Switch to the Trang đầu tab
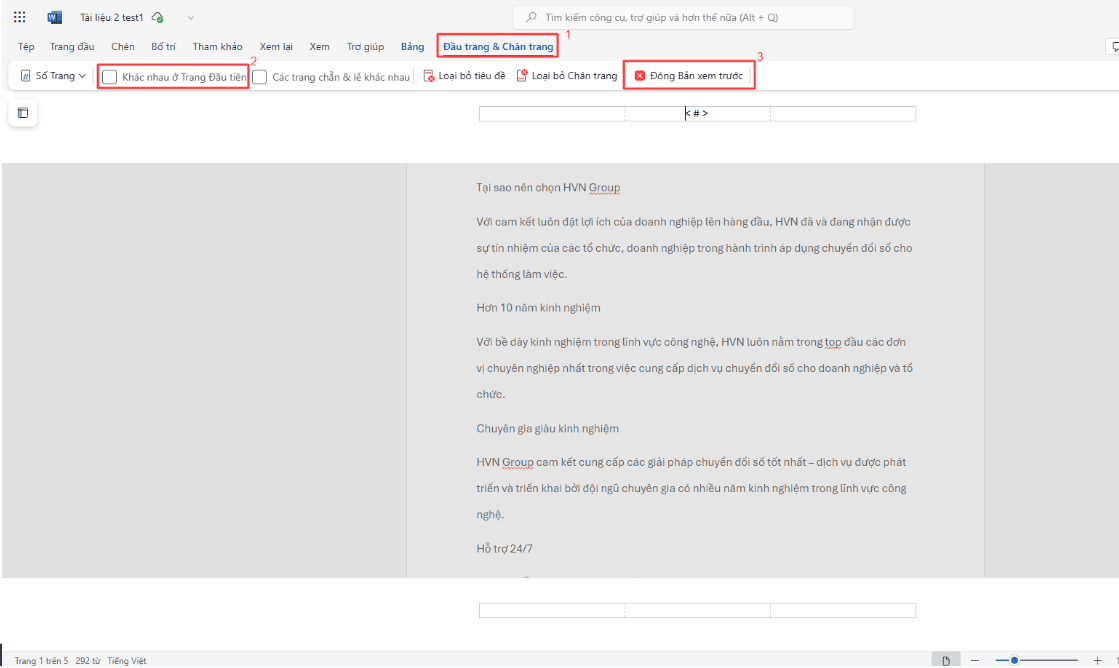The image size is (1119, 668). (x=72, y=46)
